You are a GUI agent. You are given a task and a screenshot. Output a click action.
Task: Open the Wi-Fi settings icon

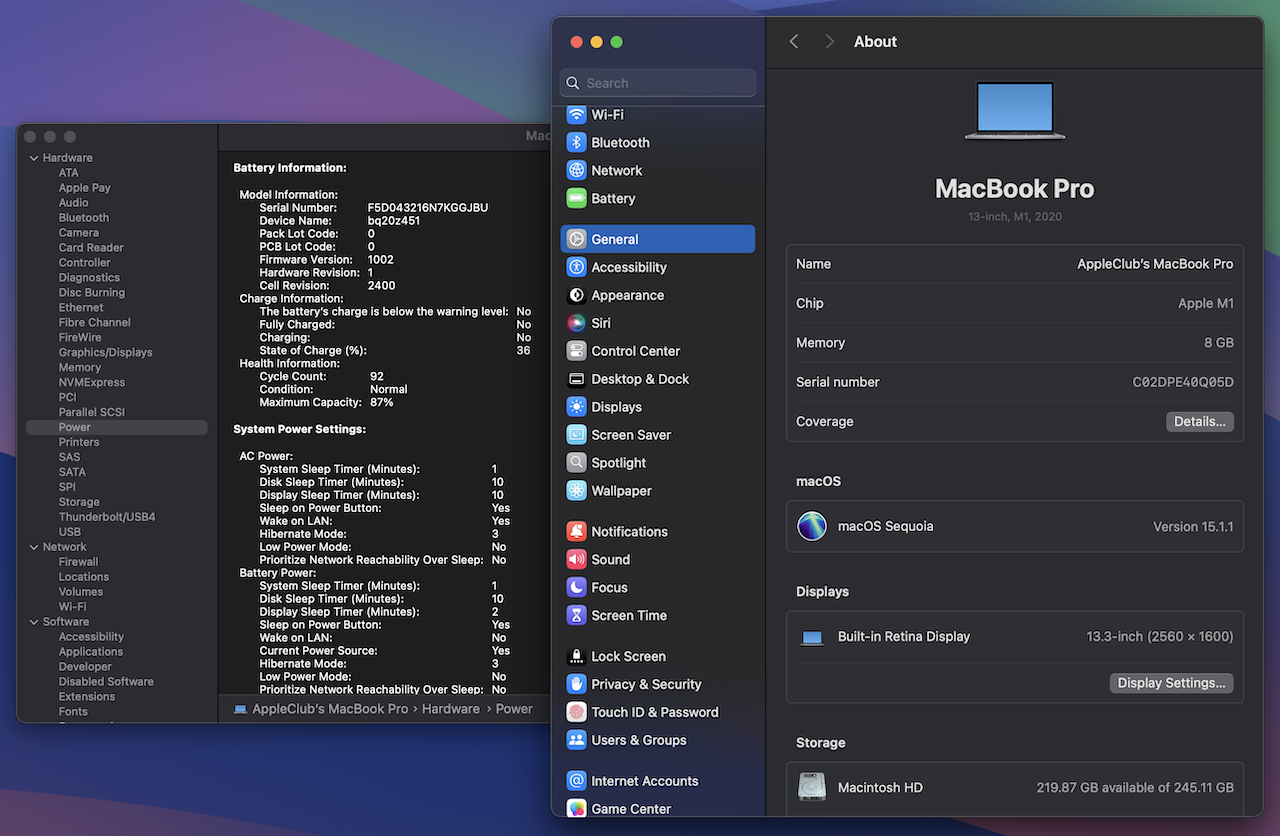point(576,115)
